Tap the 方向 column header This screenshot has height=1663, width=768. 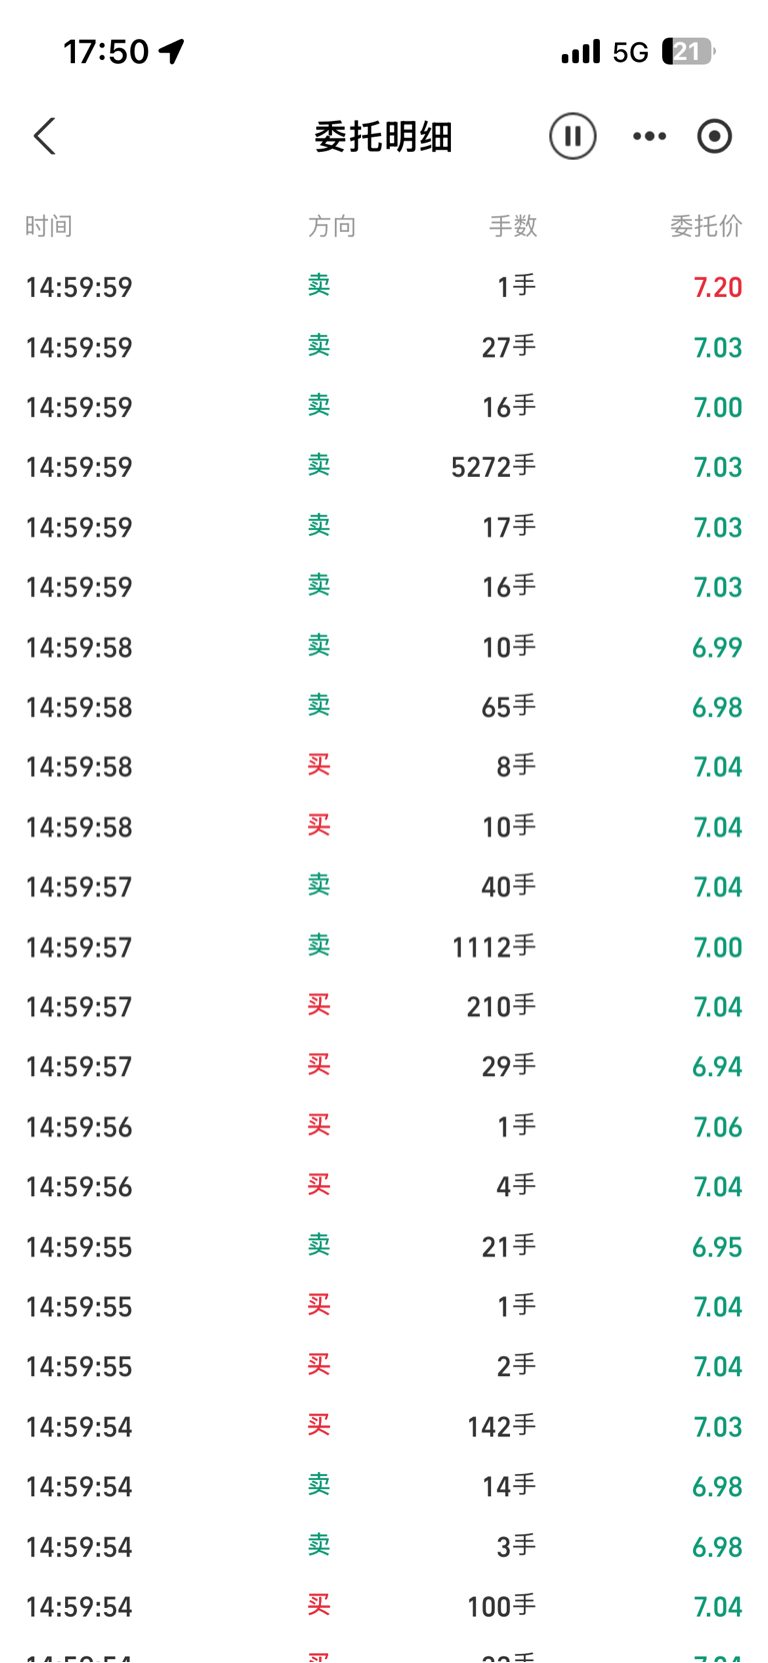point(332,226)
